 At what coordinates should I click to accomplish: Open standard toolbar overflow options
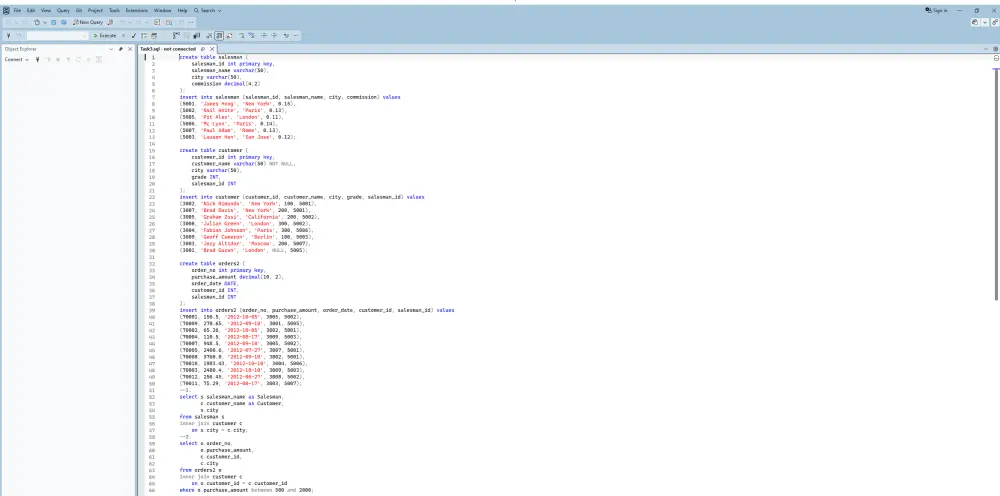[x=192, y=22]
